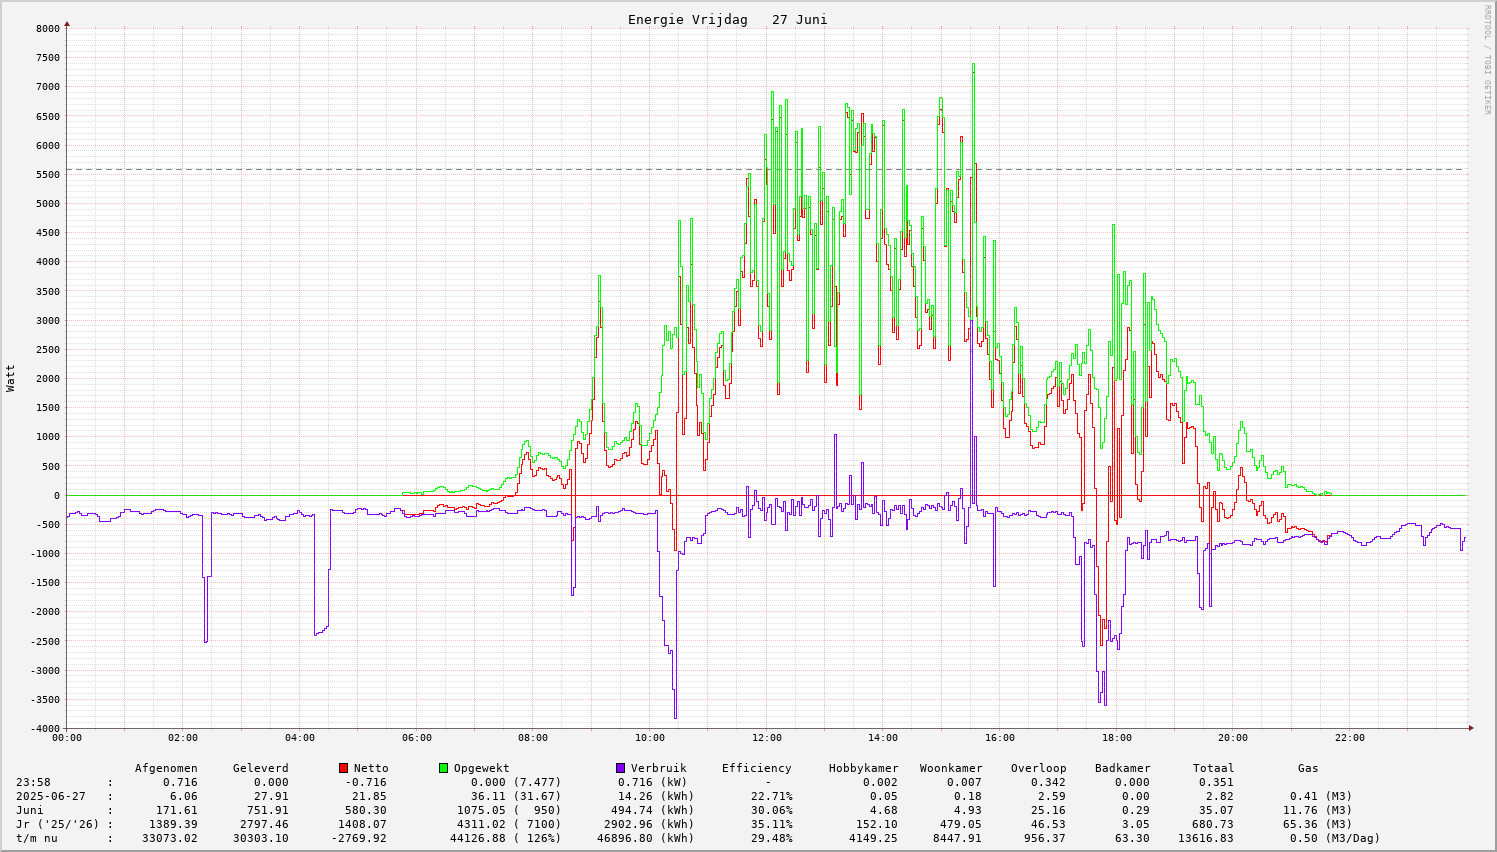Click the Gas column header
Image resolution: width=1497 pixels, height=852 pixels.
point(1308,768)
